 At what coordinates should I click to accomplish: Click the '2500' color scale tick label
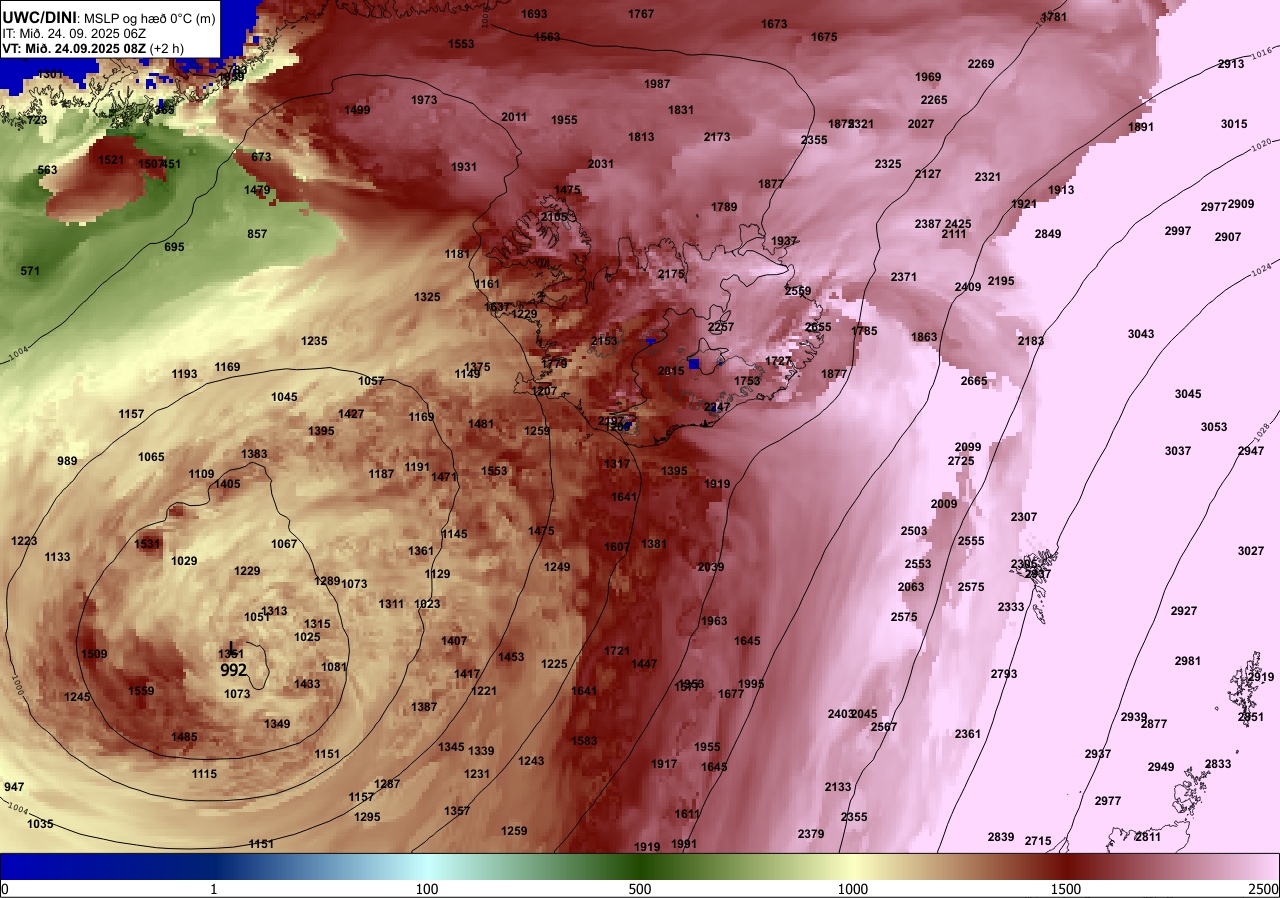[x=1263, y=889]
